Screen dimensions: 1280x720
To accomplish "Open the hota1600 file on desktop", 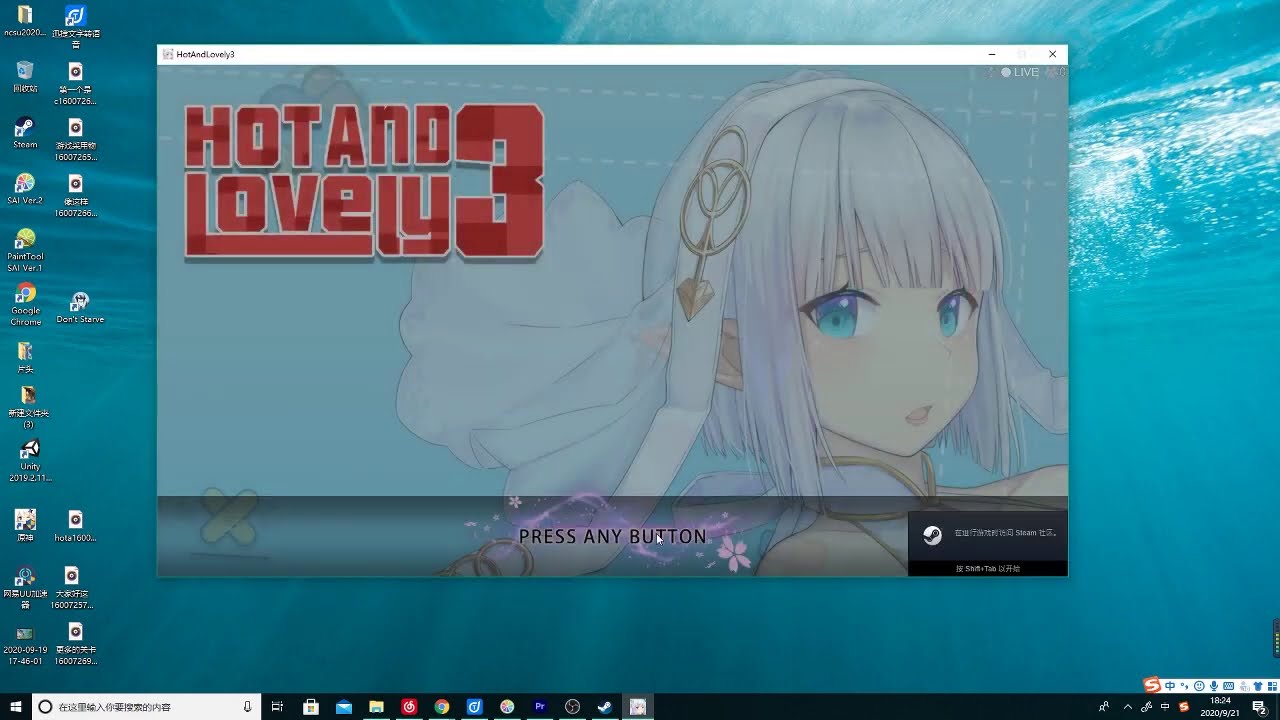I will (75, 526).
